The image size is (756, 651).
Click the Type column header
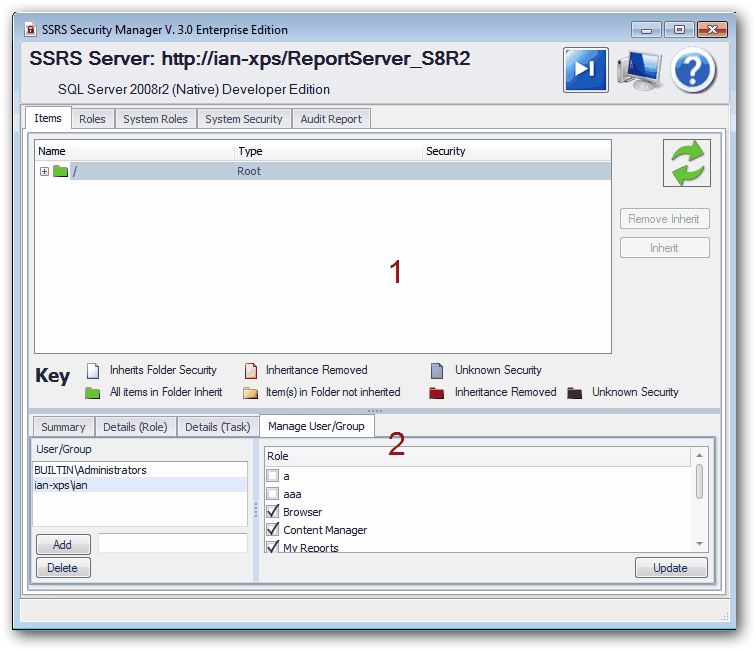click(328, 151)
